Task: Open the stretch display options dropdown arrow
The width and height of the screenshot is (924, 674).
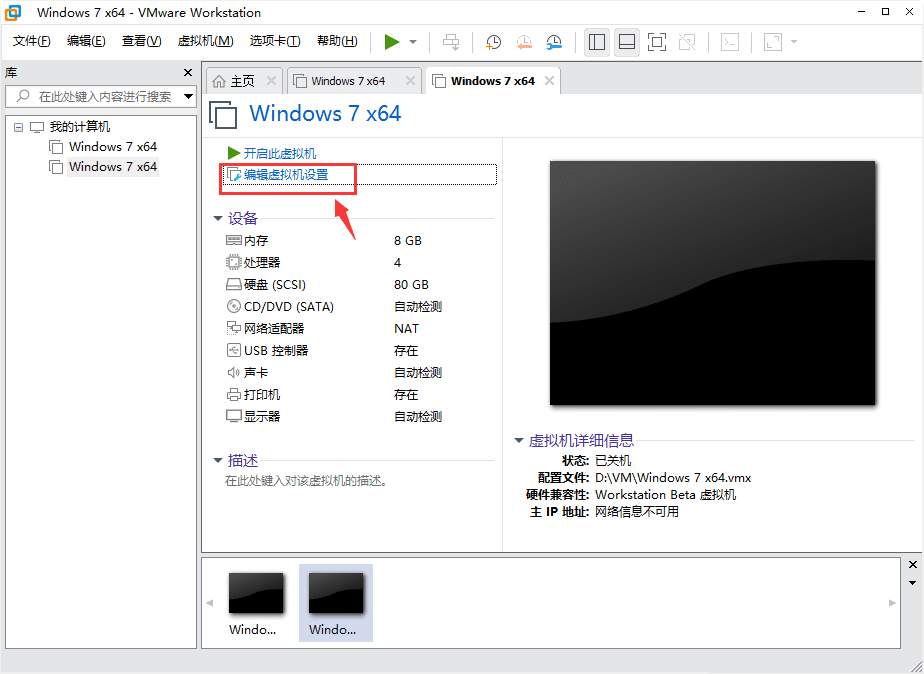Action: click(794, 42)
